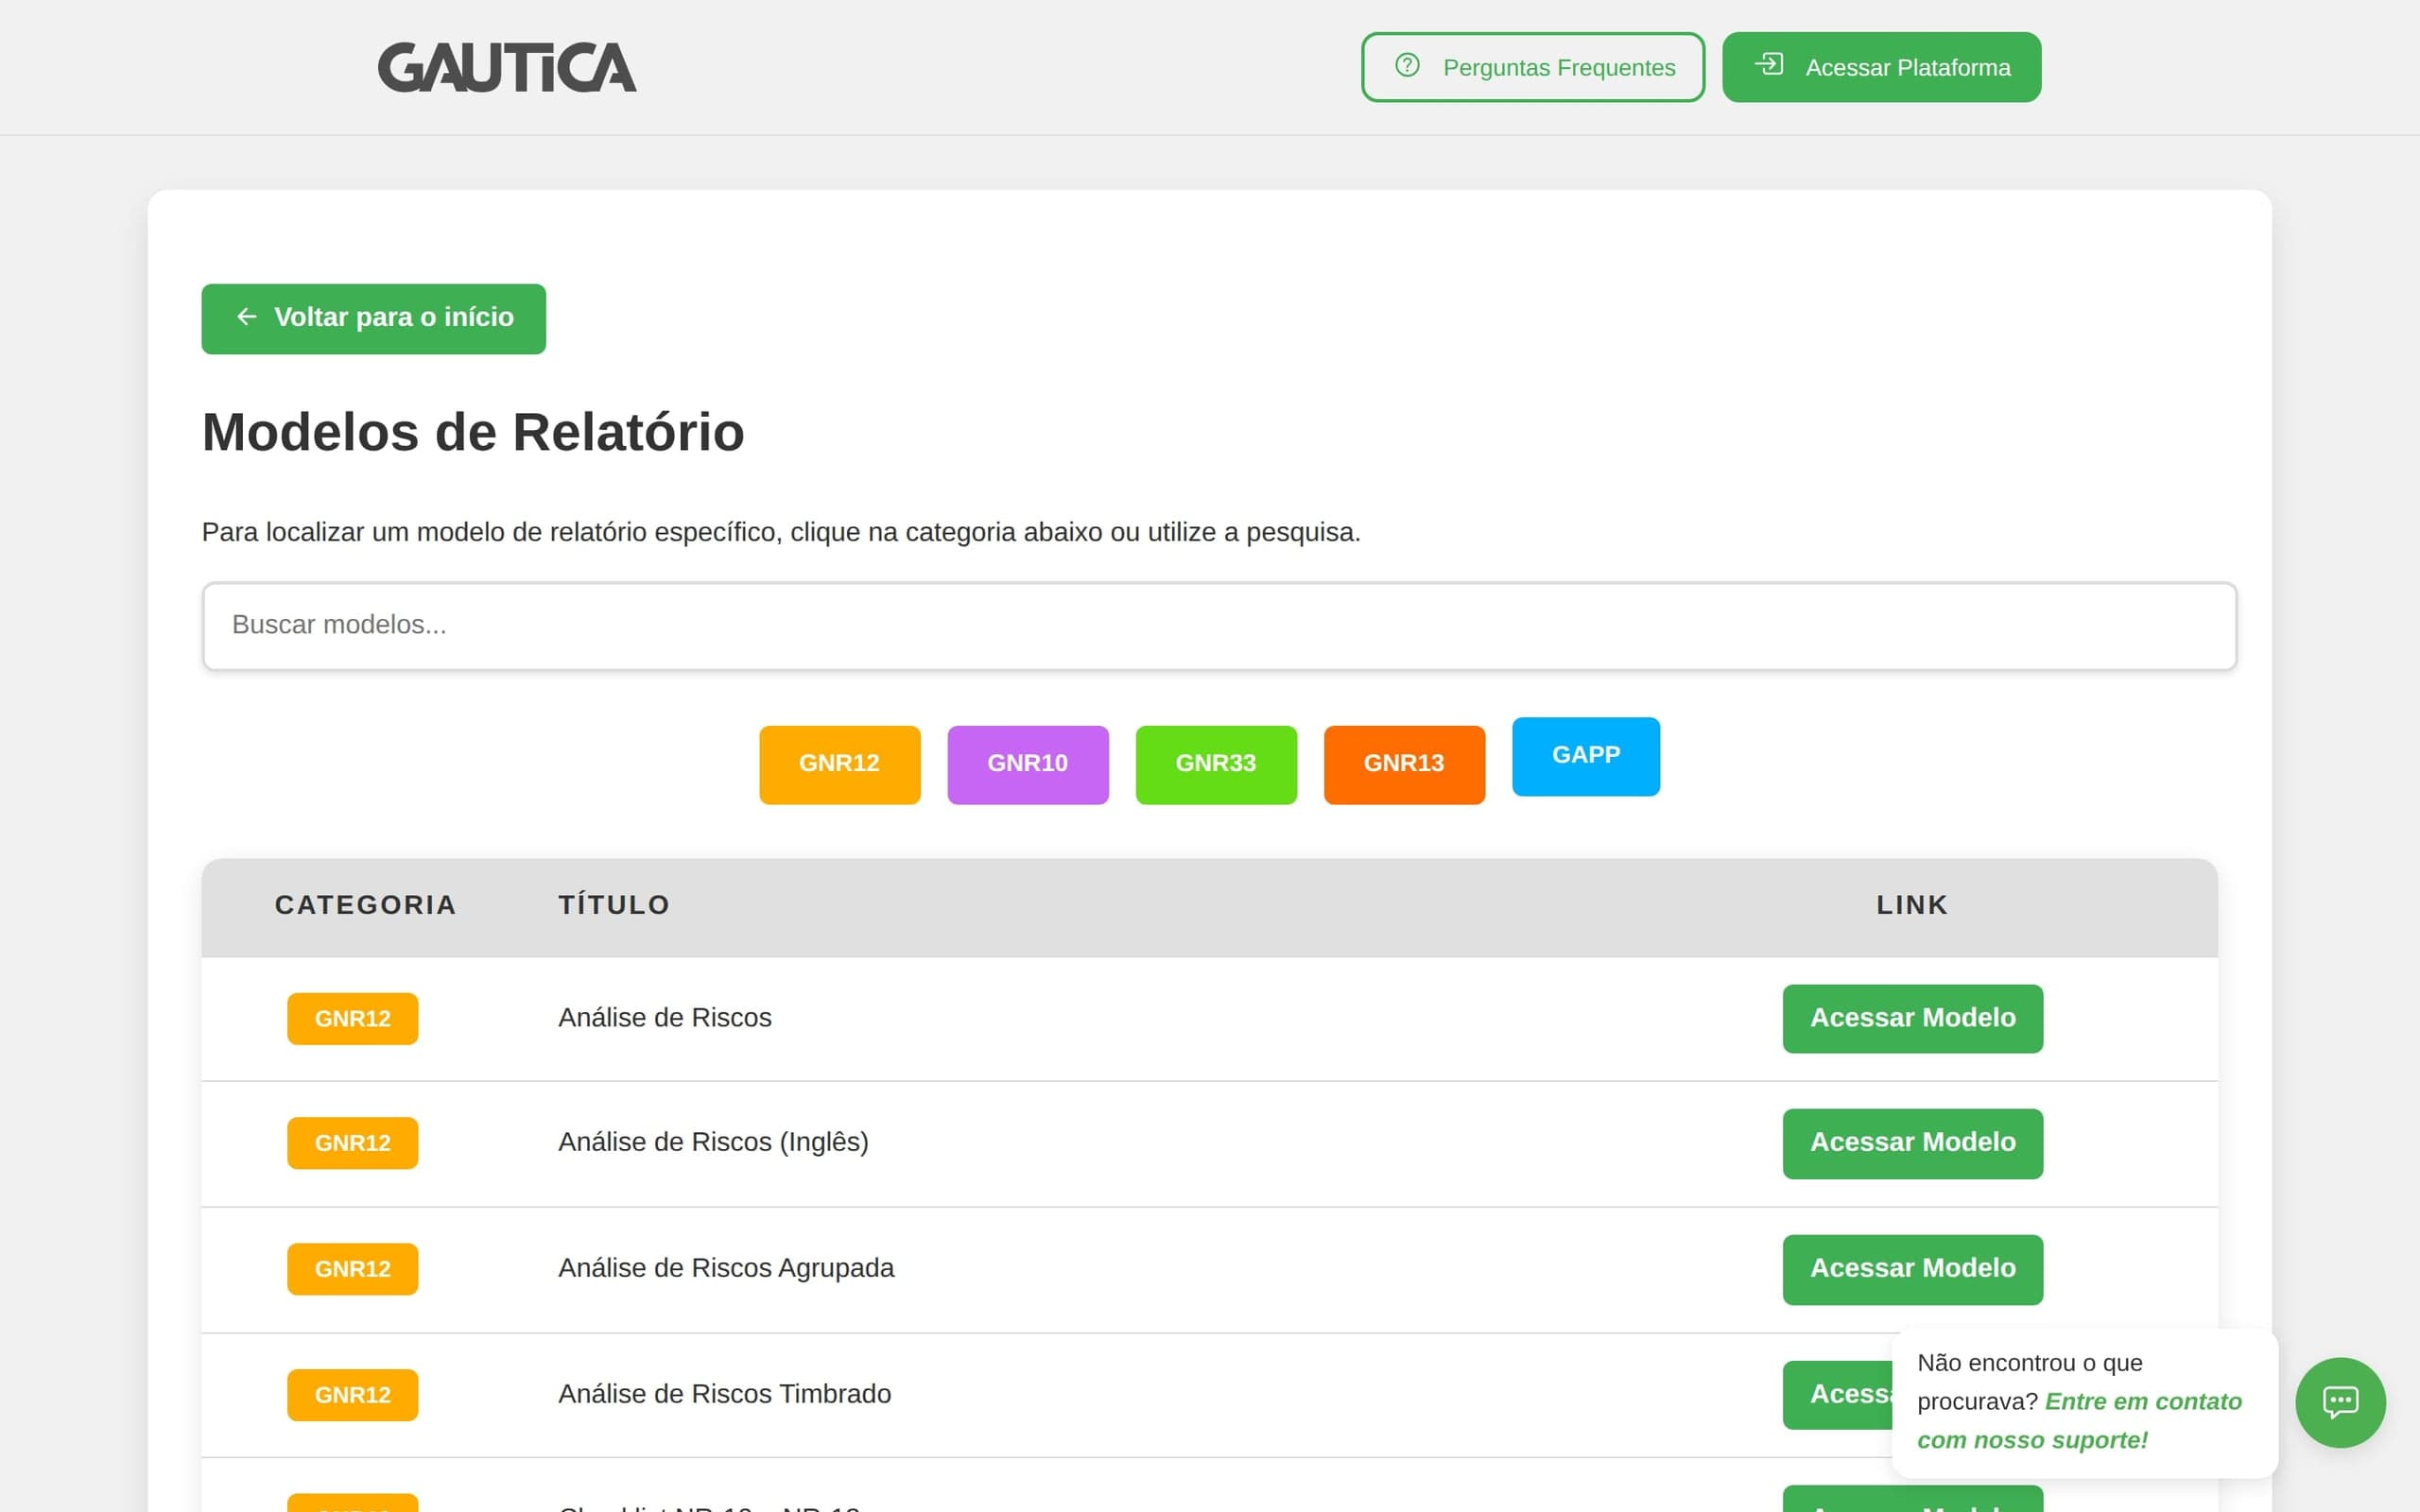Click the login arrow icon in Acessar Plataforma
2420x1512 pixels.
(1769, 65)
